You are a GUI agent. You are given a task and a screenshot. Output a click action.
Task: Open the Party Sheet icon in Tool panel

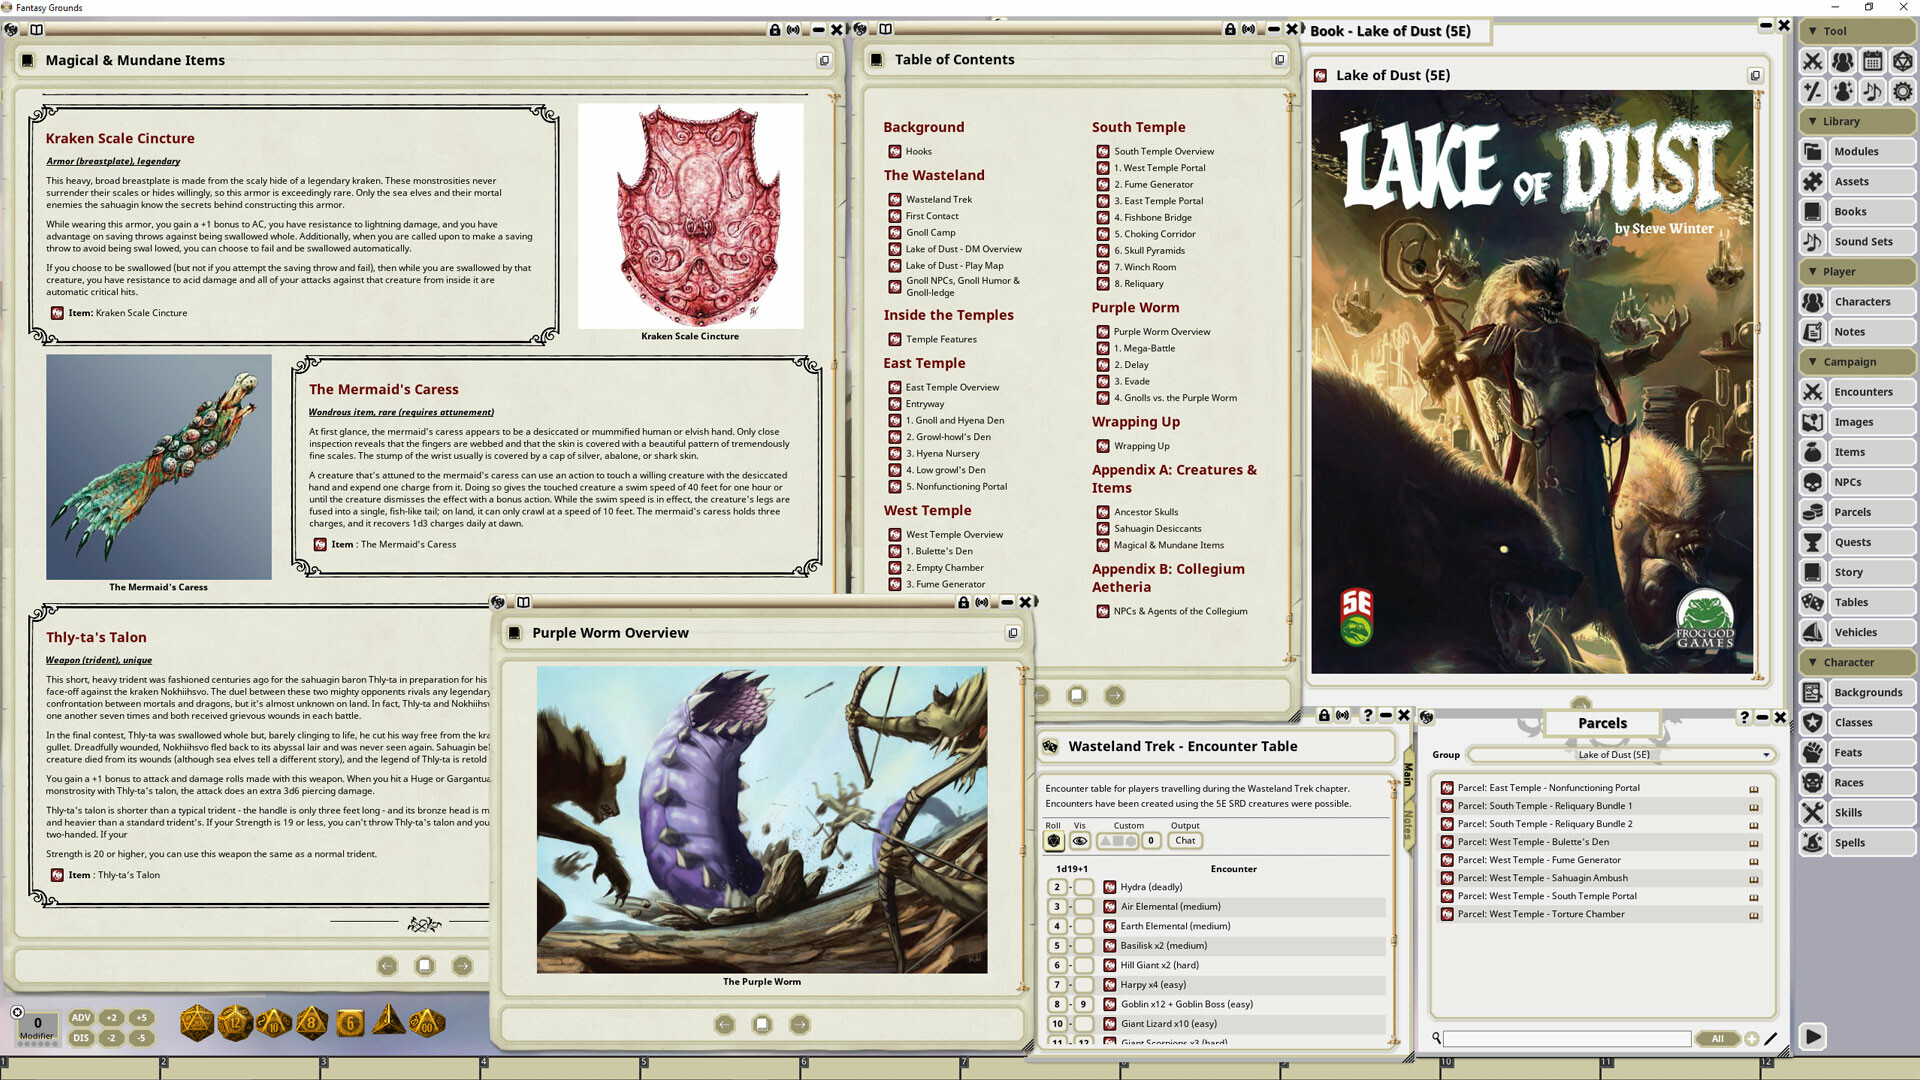[1841, 61]
